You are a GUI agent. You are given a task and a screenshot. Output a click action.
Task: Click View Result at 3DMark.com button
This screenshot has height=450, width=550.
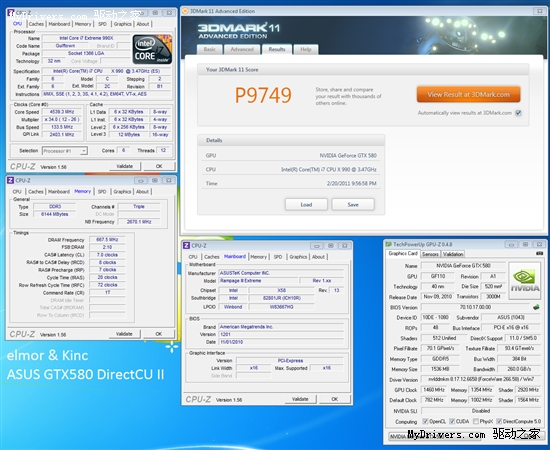coord(468,94)
